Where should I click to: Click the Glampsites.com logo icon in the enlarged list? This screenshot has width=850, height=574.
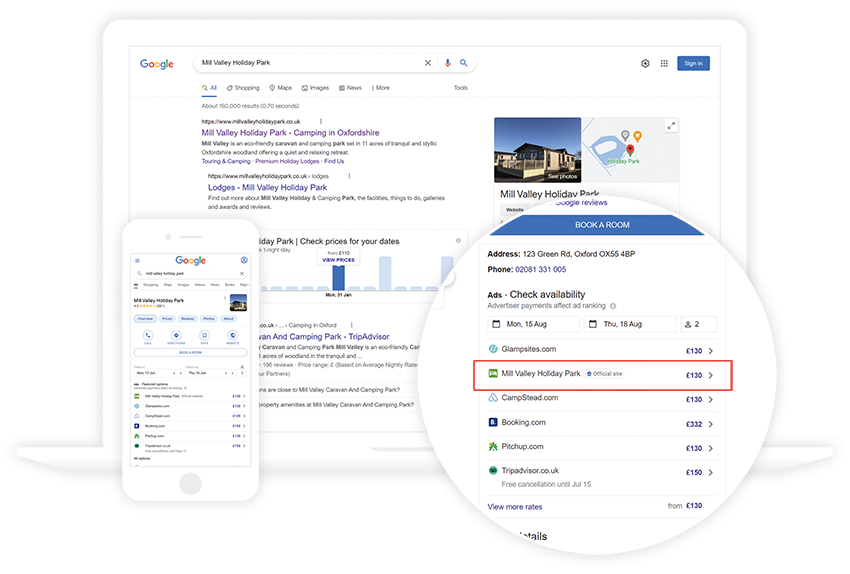tap(493, 349)
